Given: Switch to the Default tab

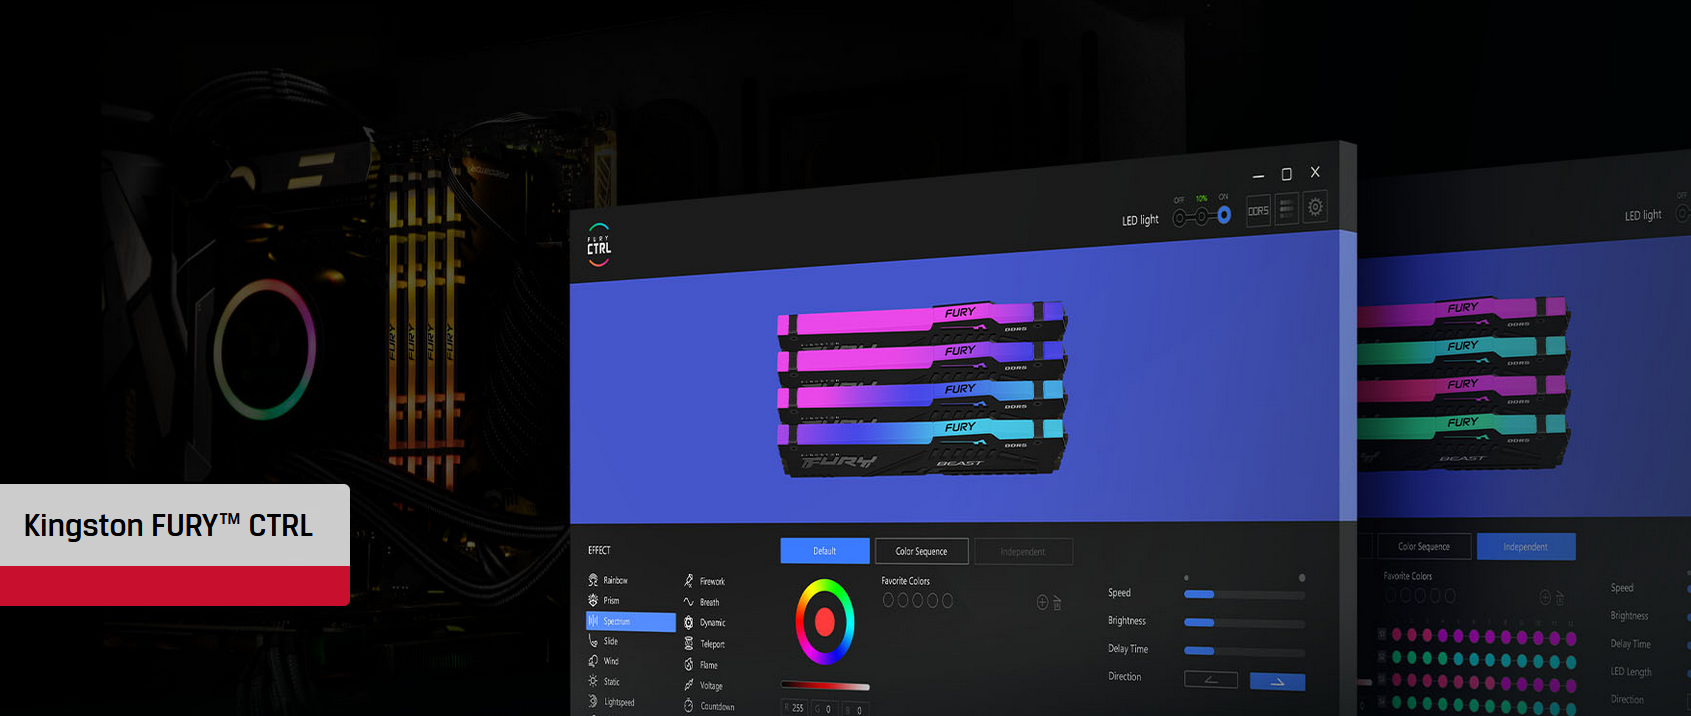Looking at the screenshot, I should 825,551.
